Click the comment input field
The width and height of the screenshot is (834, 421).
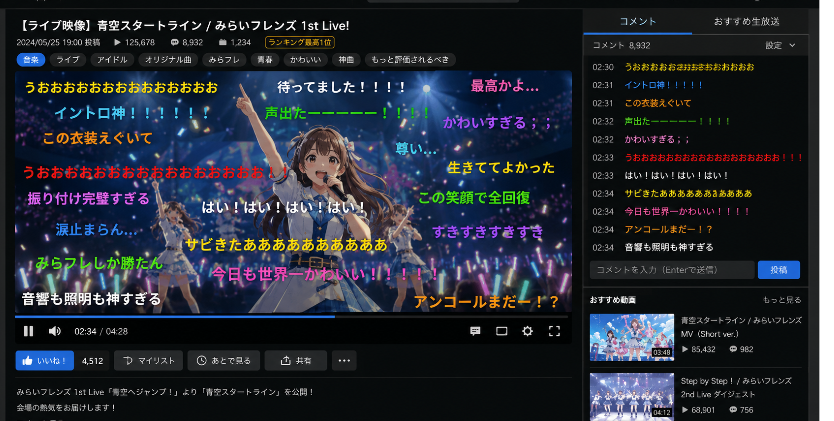(672, 270)
